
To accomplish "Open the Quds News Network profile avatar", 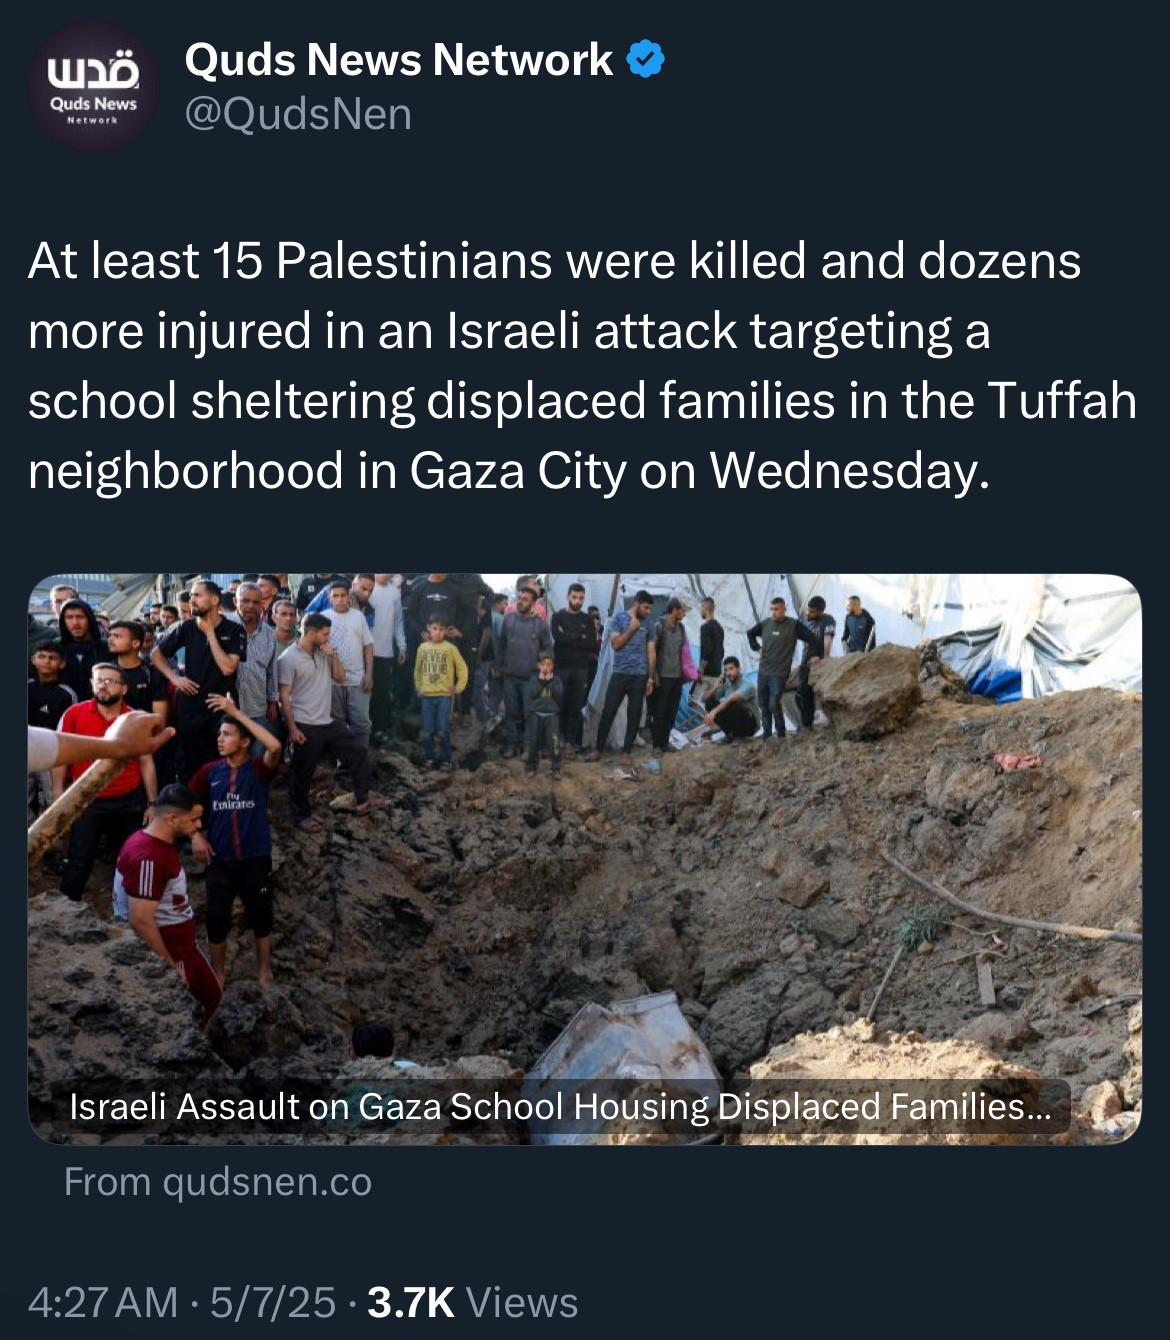I will tap(92, 86).
